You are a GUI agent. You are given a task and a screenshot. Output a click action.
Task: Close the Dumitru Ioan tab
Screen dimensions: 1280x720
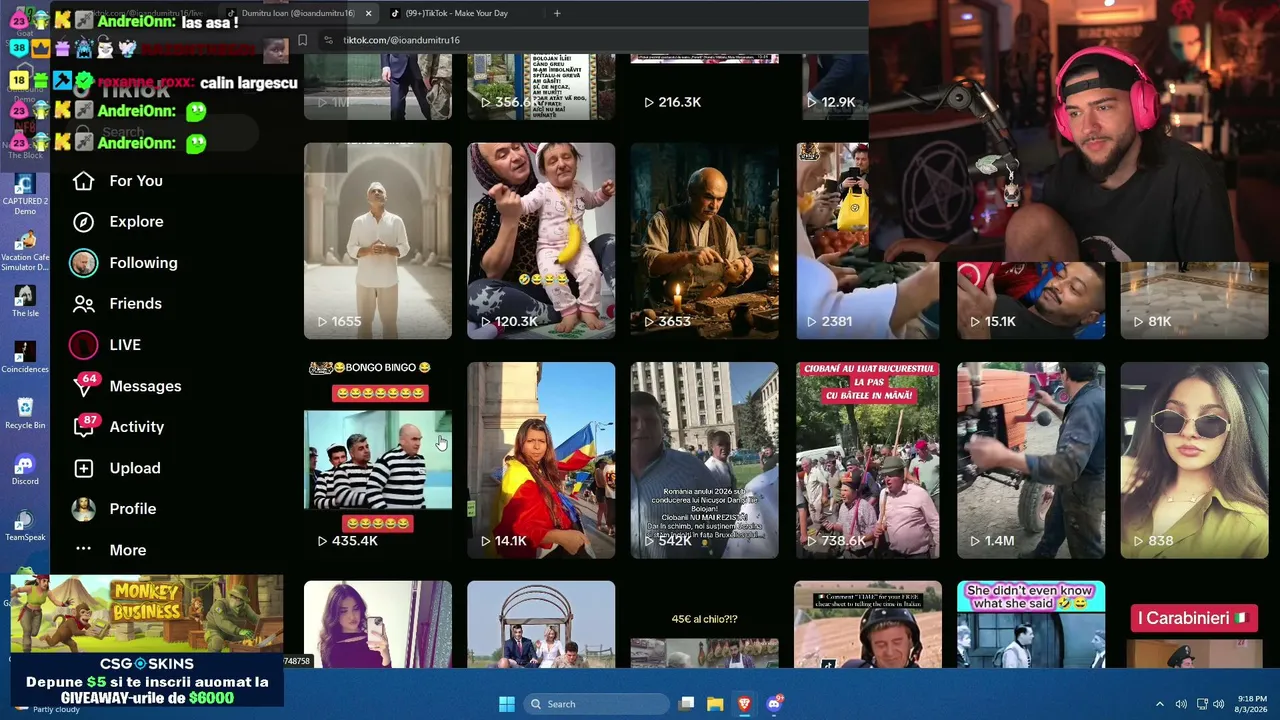click(368, 13)
